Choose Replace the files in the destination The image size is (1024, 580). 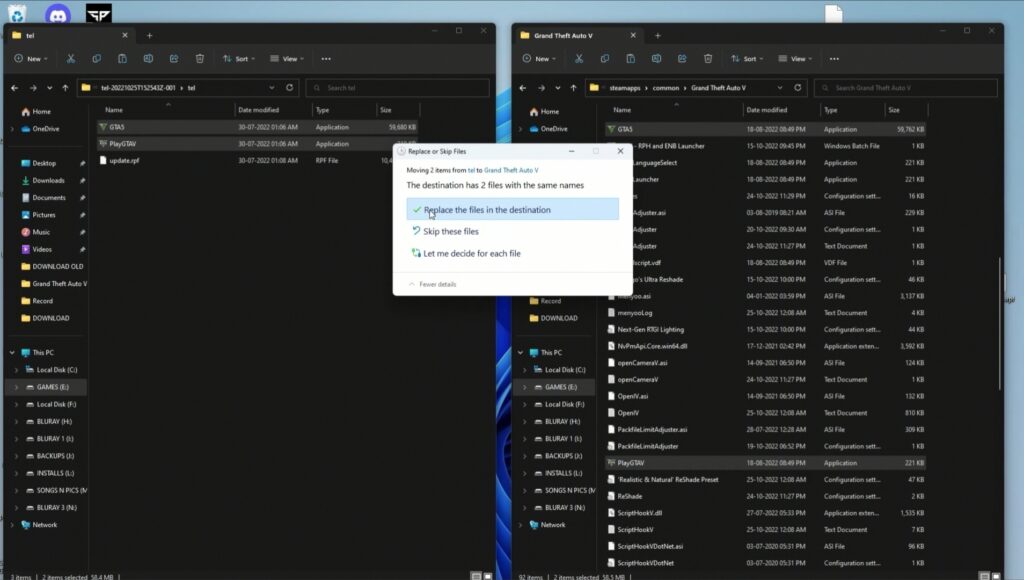513,210
